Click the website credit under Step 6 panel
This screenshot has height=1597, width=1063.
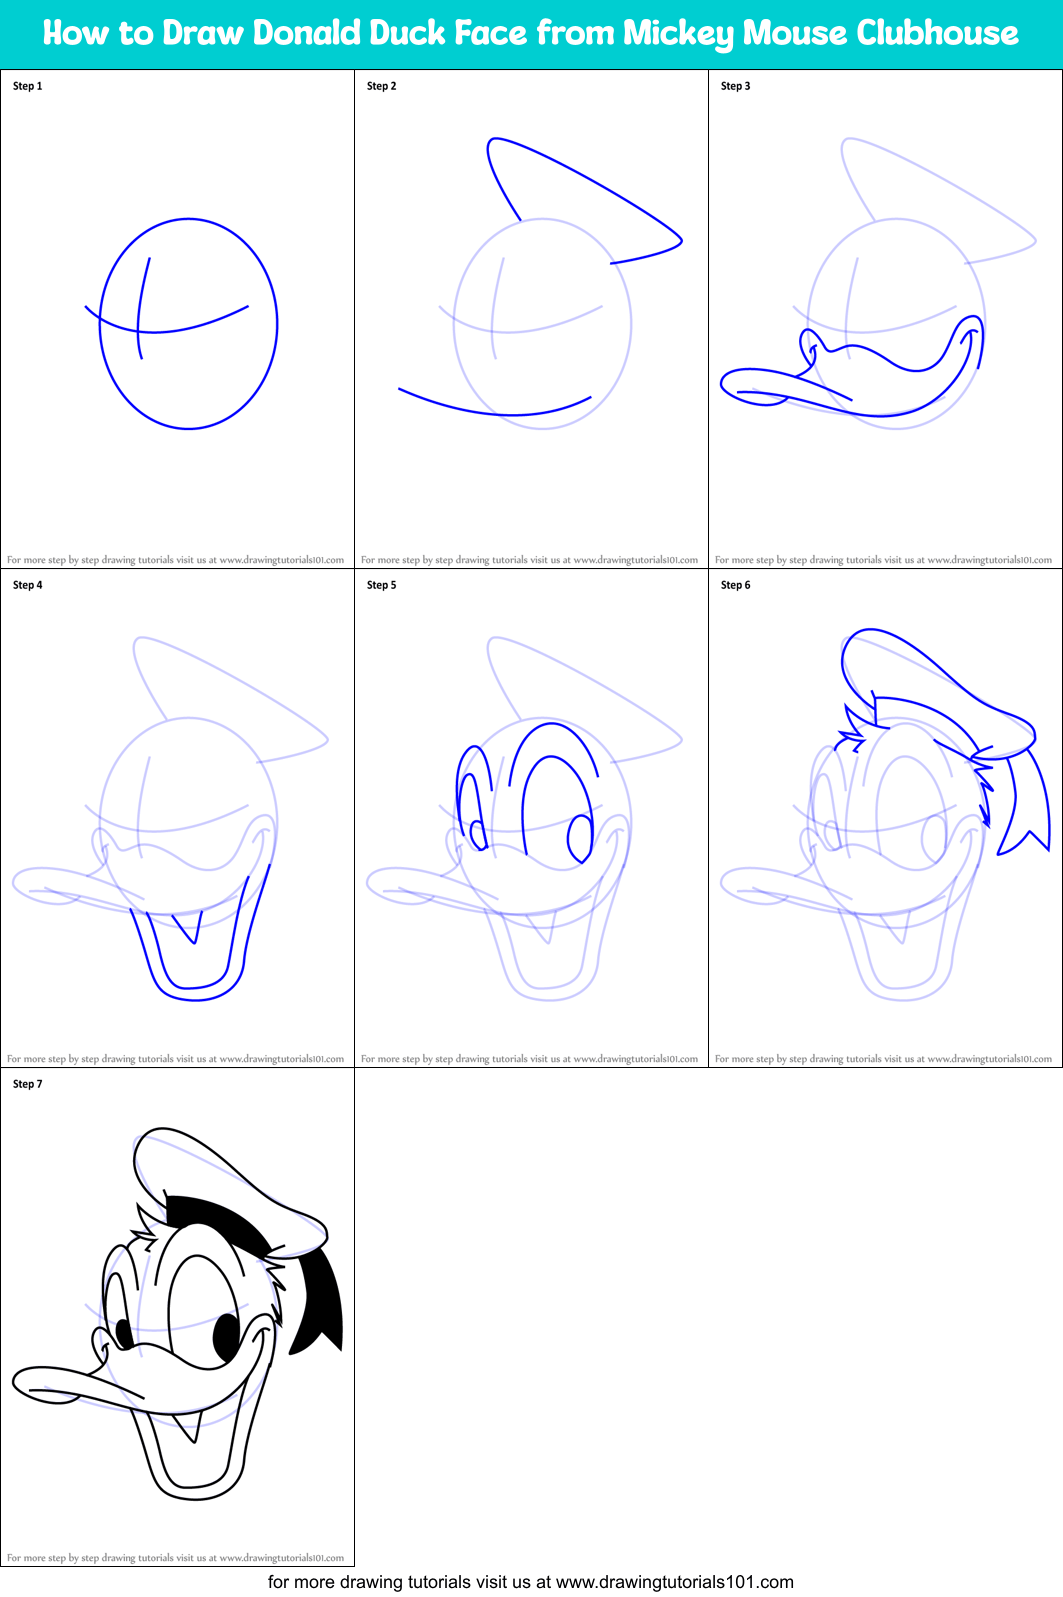click(x=883, y=1059)
